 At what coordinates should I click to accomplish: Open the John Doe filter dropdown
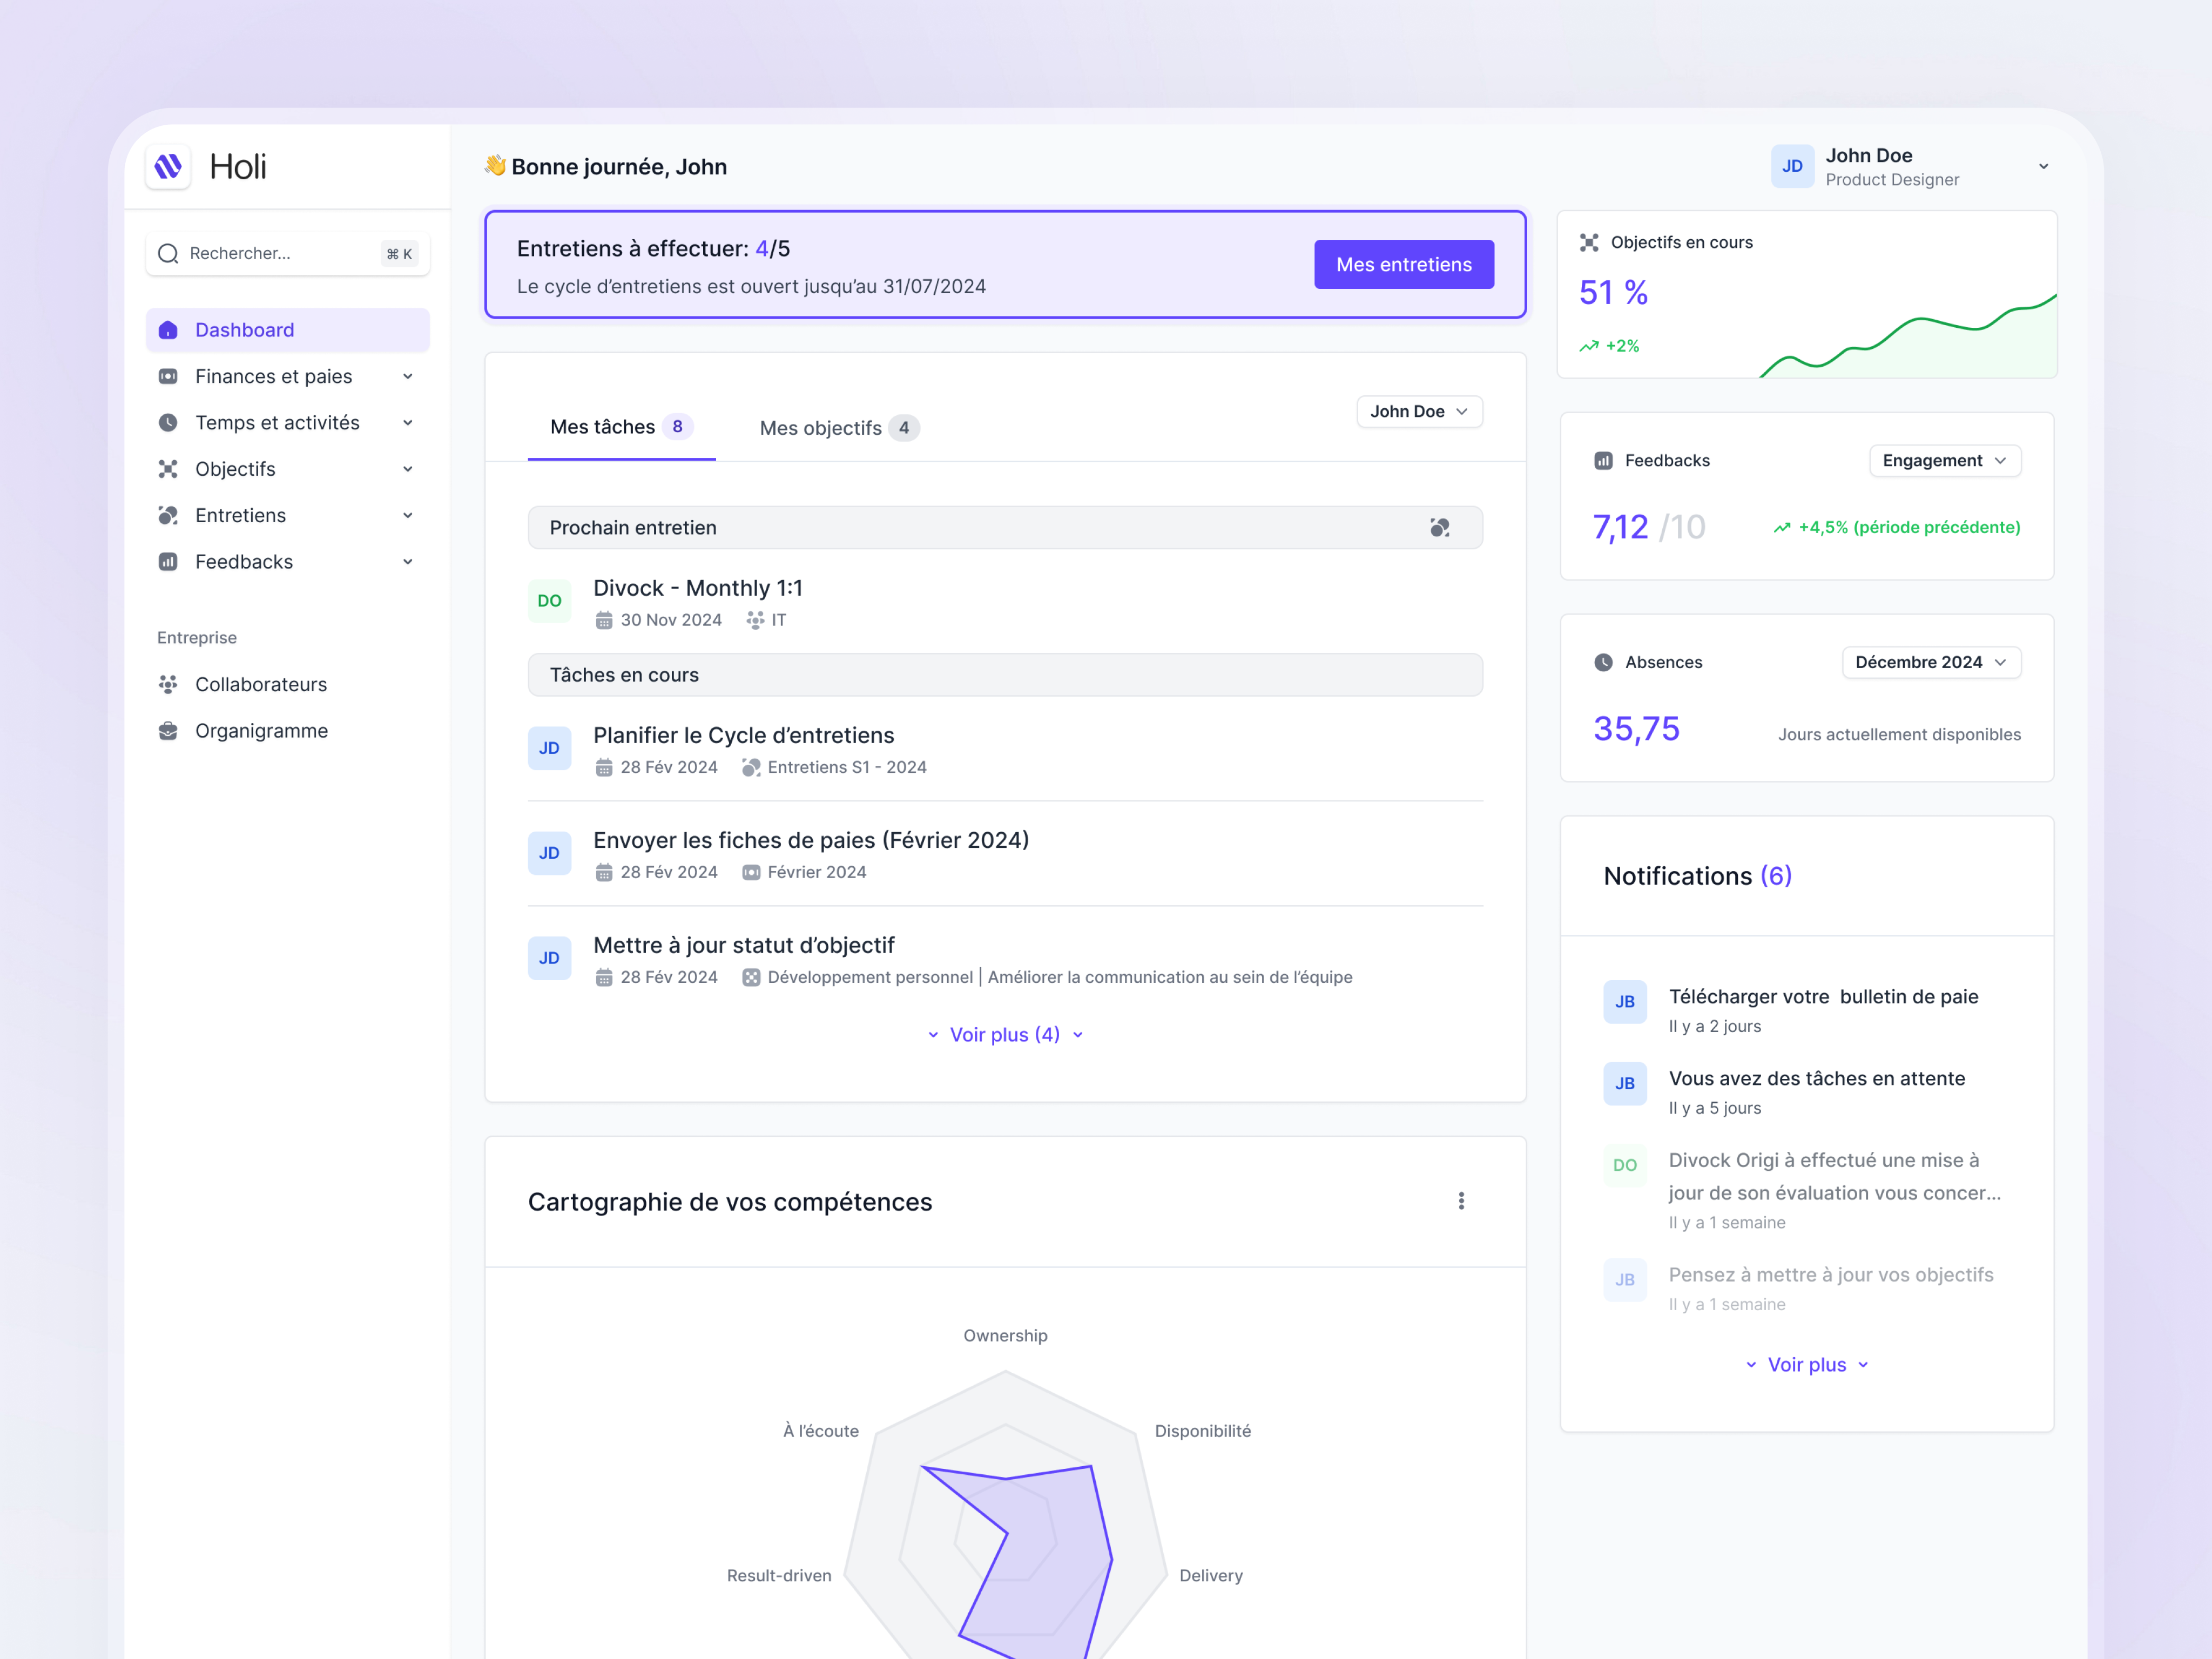point(1418,411)
